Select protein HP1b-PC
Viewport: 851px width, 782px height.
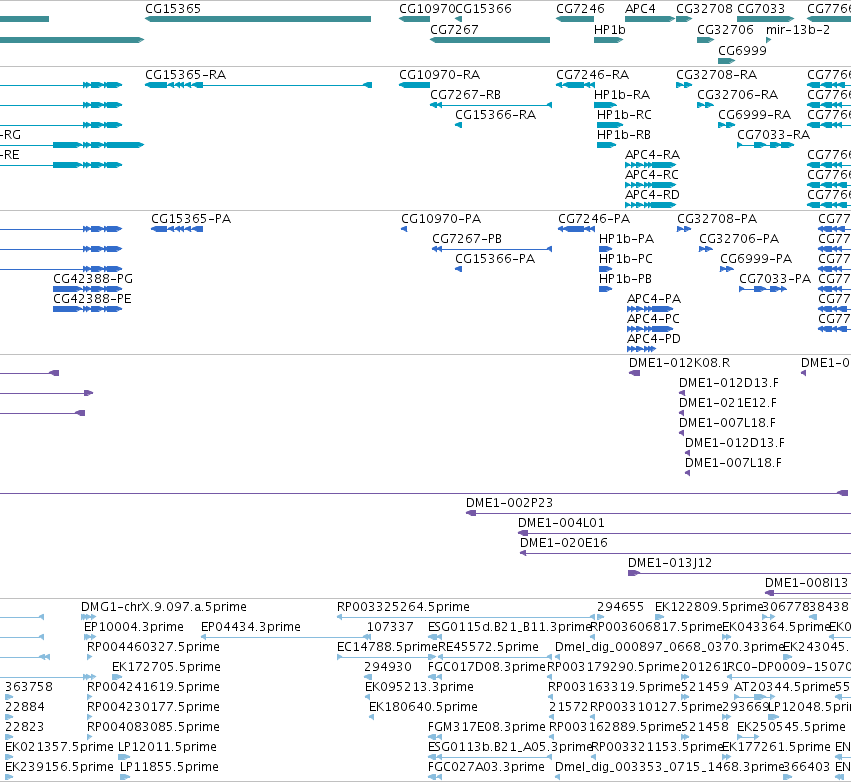626,259
